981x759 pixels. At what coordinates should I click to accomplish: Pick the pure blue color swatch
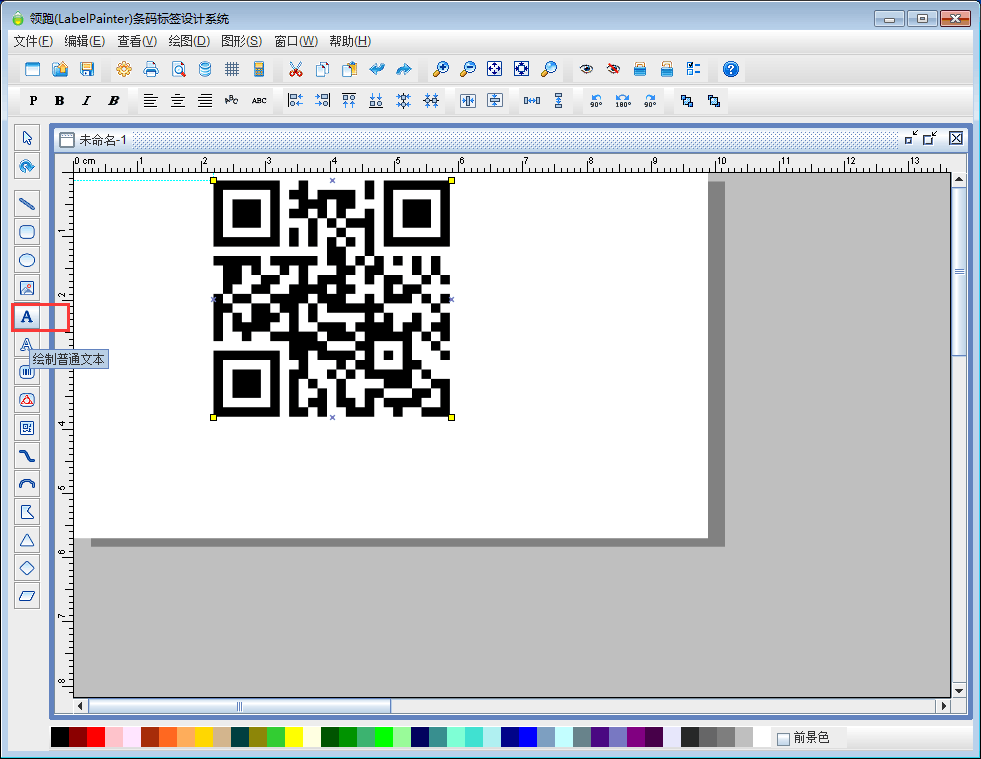[x=527, y=737]
